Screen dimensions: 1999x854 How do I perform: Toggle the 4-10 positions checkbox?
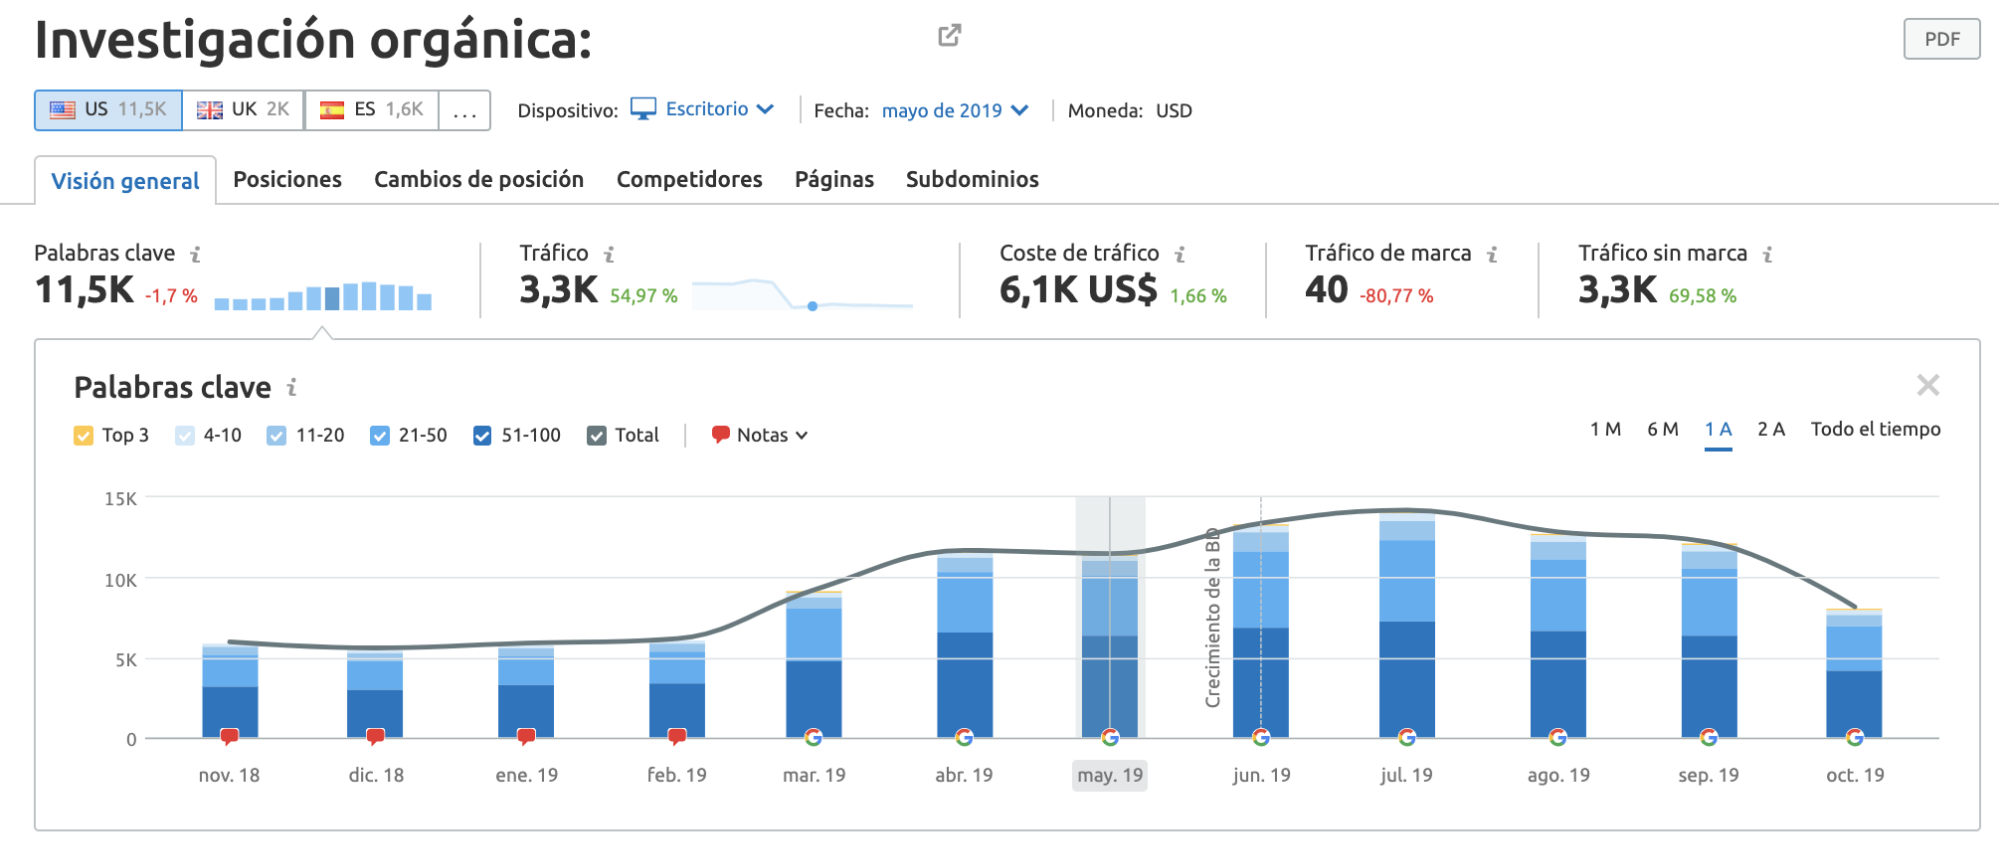(185, 436)
